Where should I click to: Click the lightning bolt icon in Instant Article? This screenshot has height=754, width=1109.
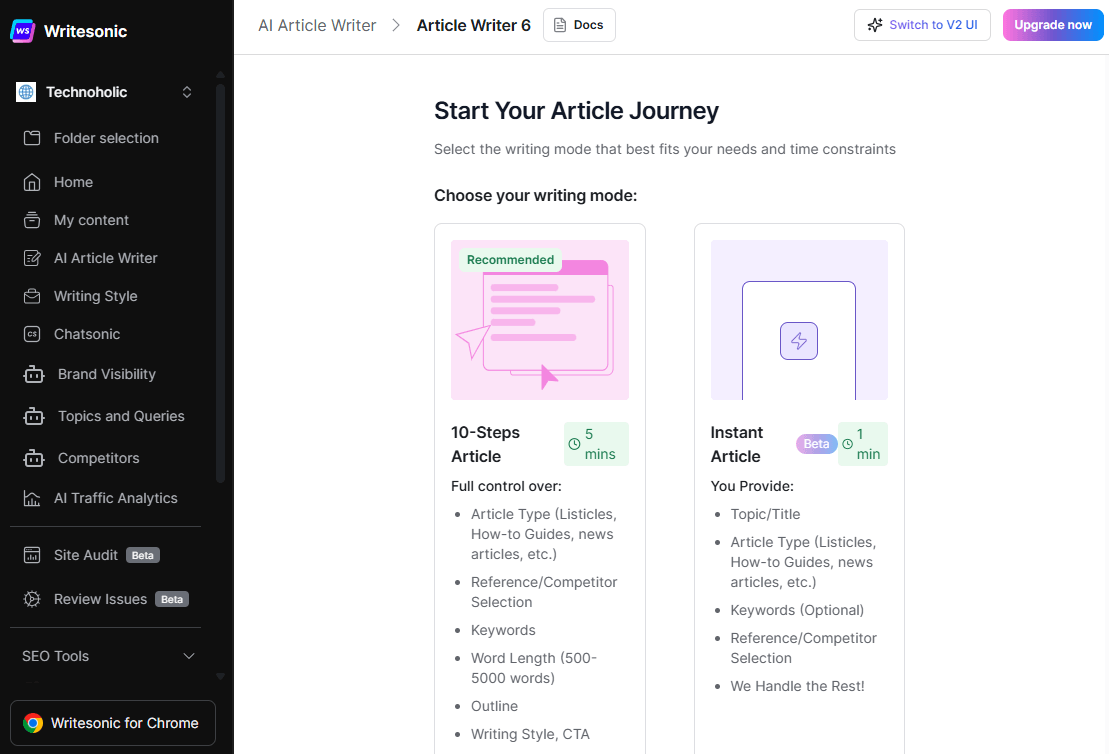point(799,341)
